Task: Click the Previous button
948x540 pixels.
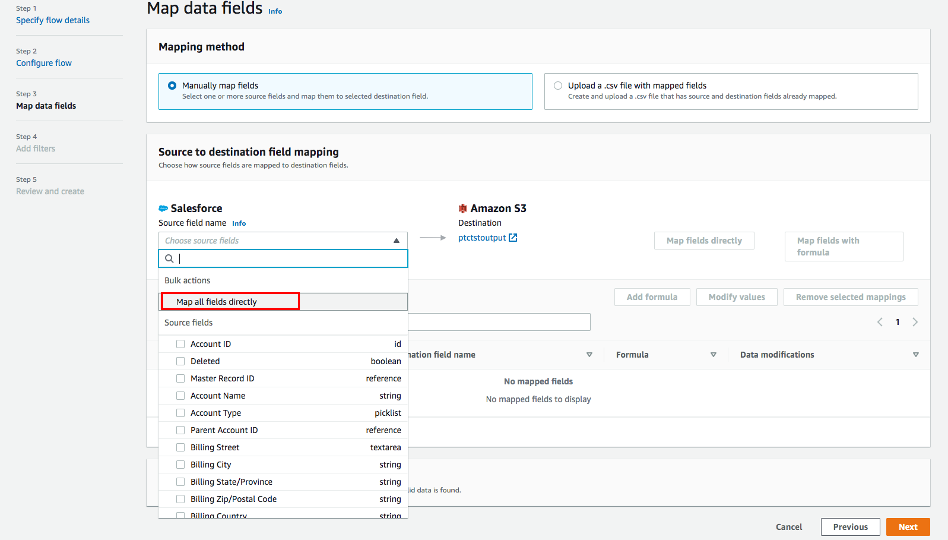Action: pyautogui.click(x=850, y=527)
